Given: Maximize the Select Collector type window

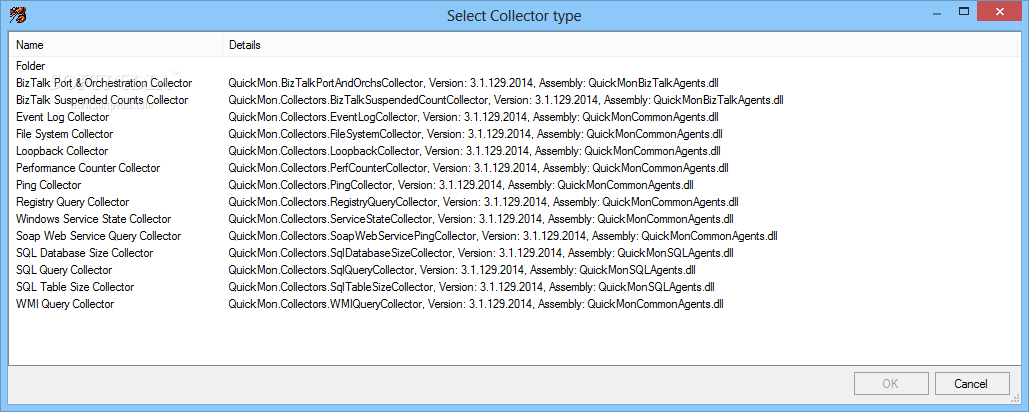Looking at the screenshot, I should pyautogui.click(x=963, y=12).
